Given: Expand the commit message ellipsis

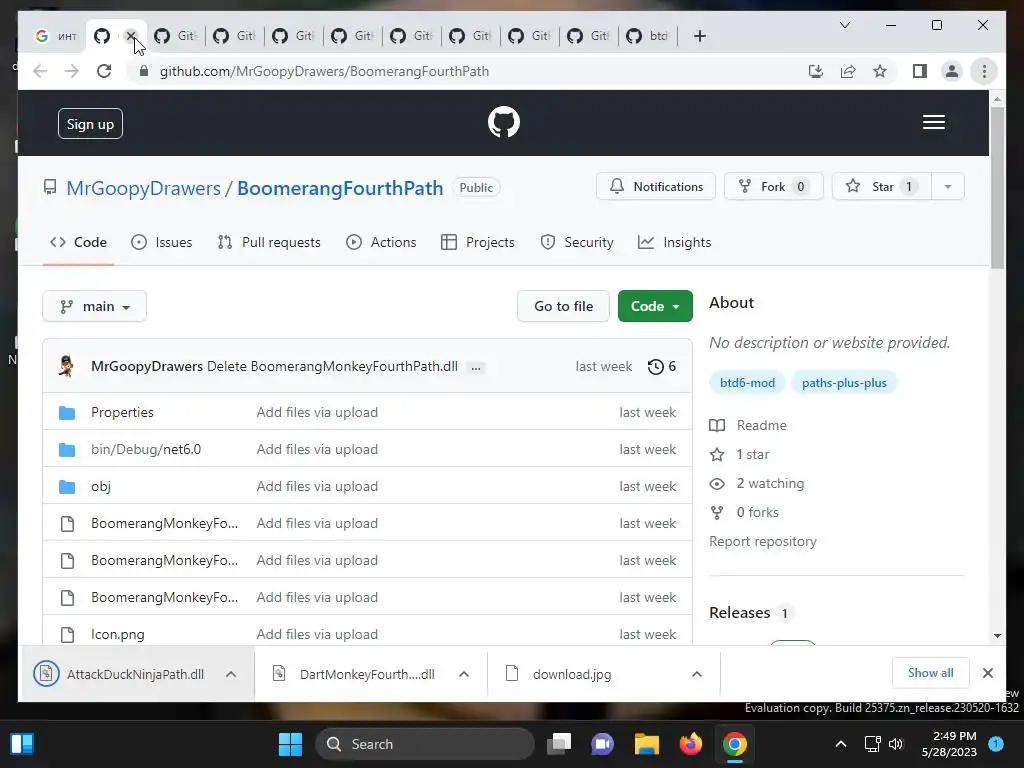Looking at the screenshot, I should pos(476,368).
